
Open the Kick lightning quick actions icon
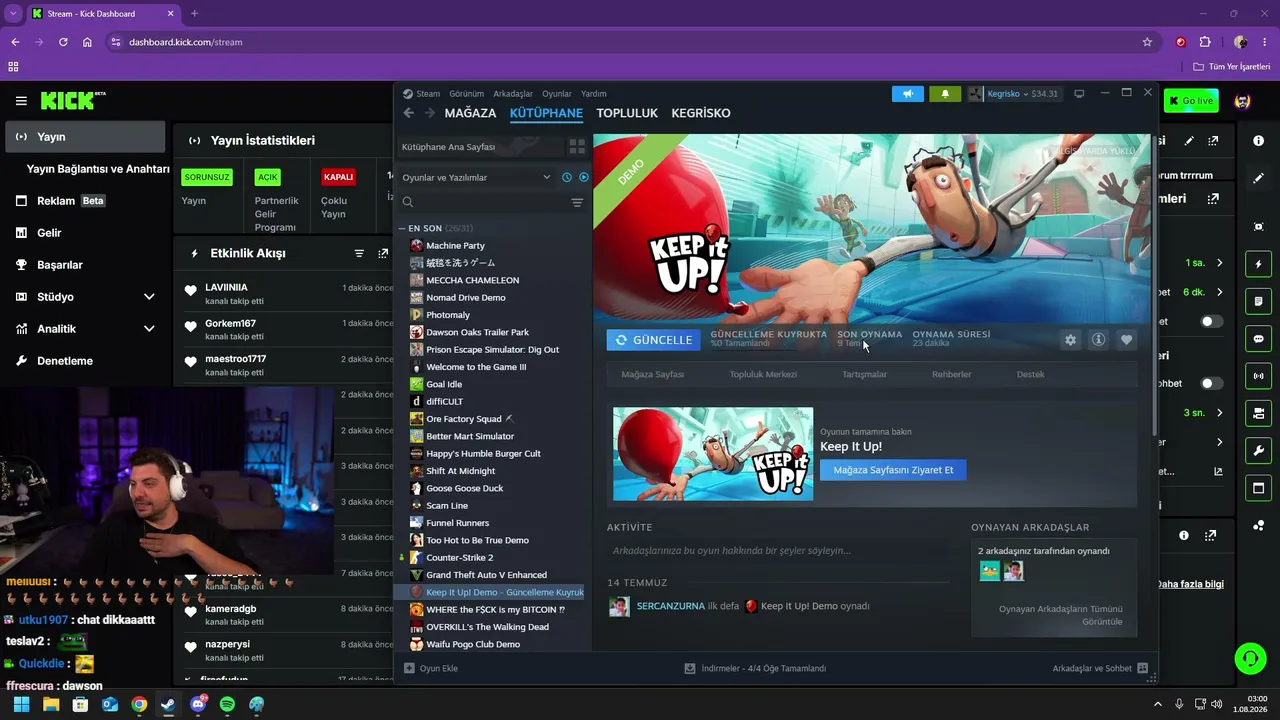coord(1258,264)
